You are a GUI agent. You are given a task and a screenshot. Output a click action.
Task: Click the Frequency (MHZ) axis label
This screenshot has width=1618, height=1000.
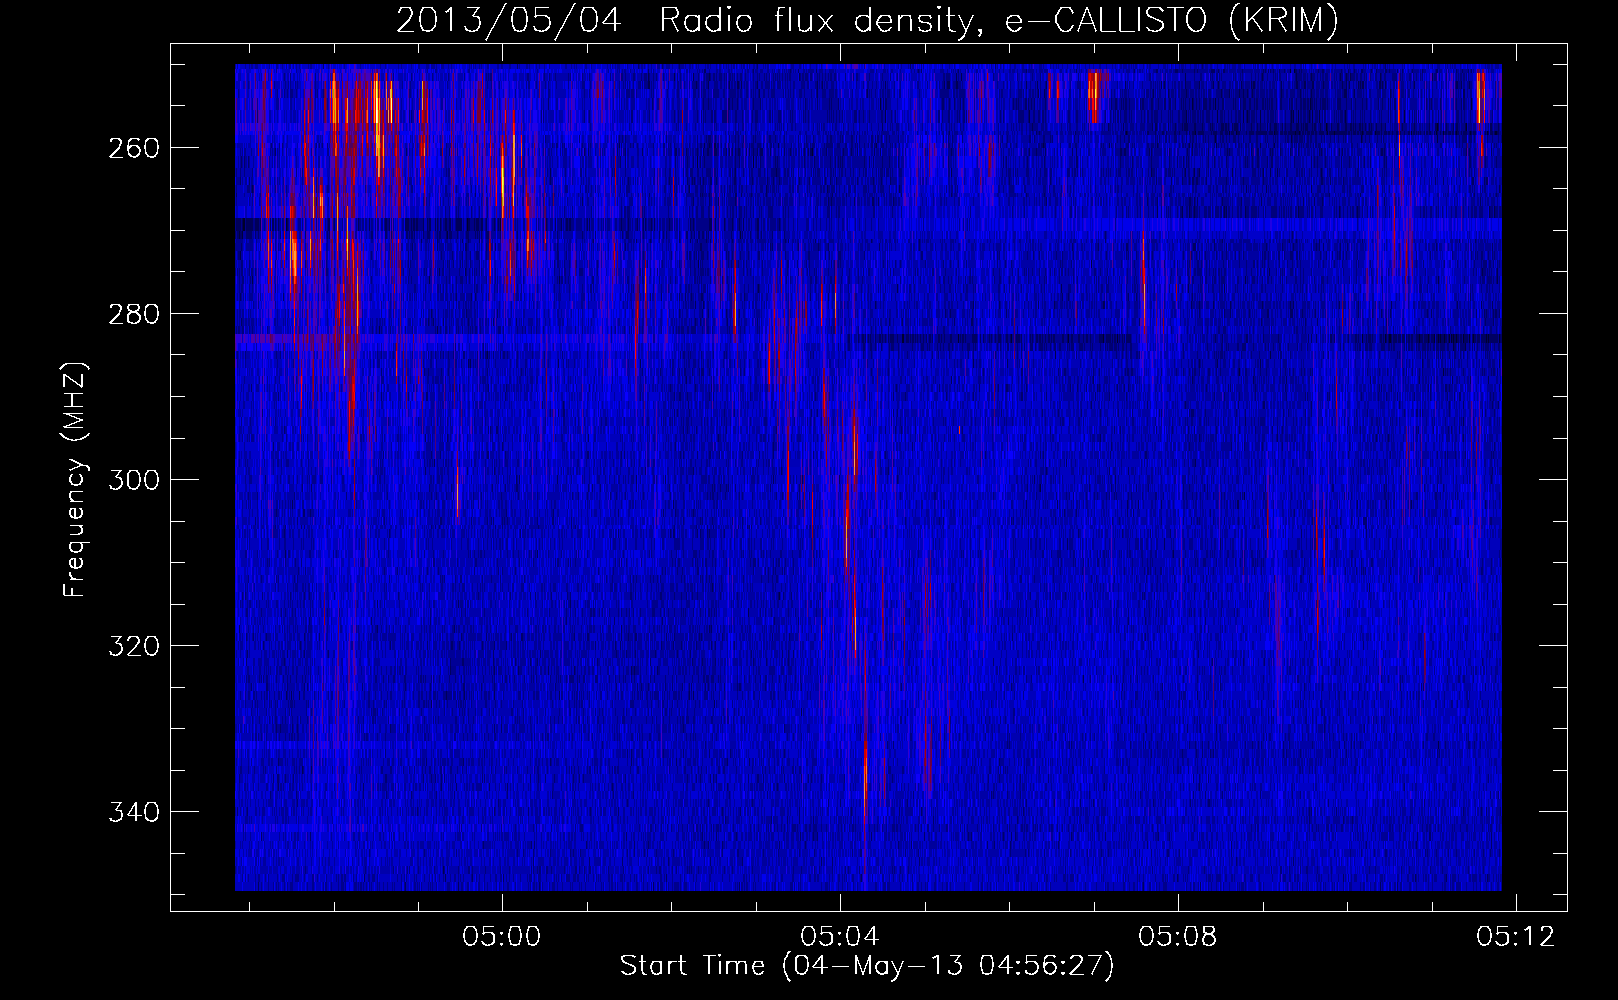75,479
